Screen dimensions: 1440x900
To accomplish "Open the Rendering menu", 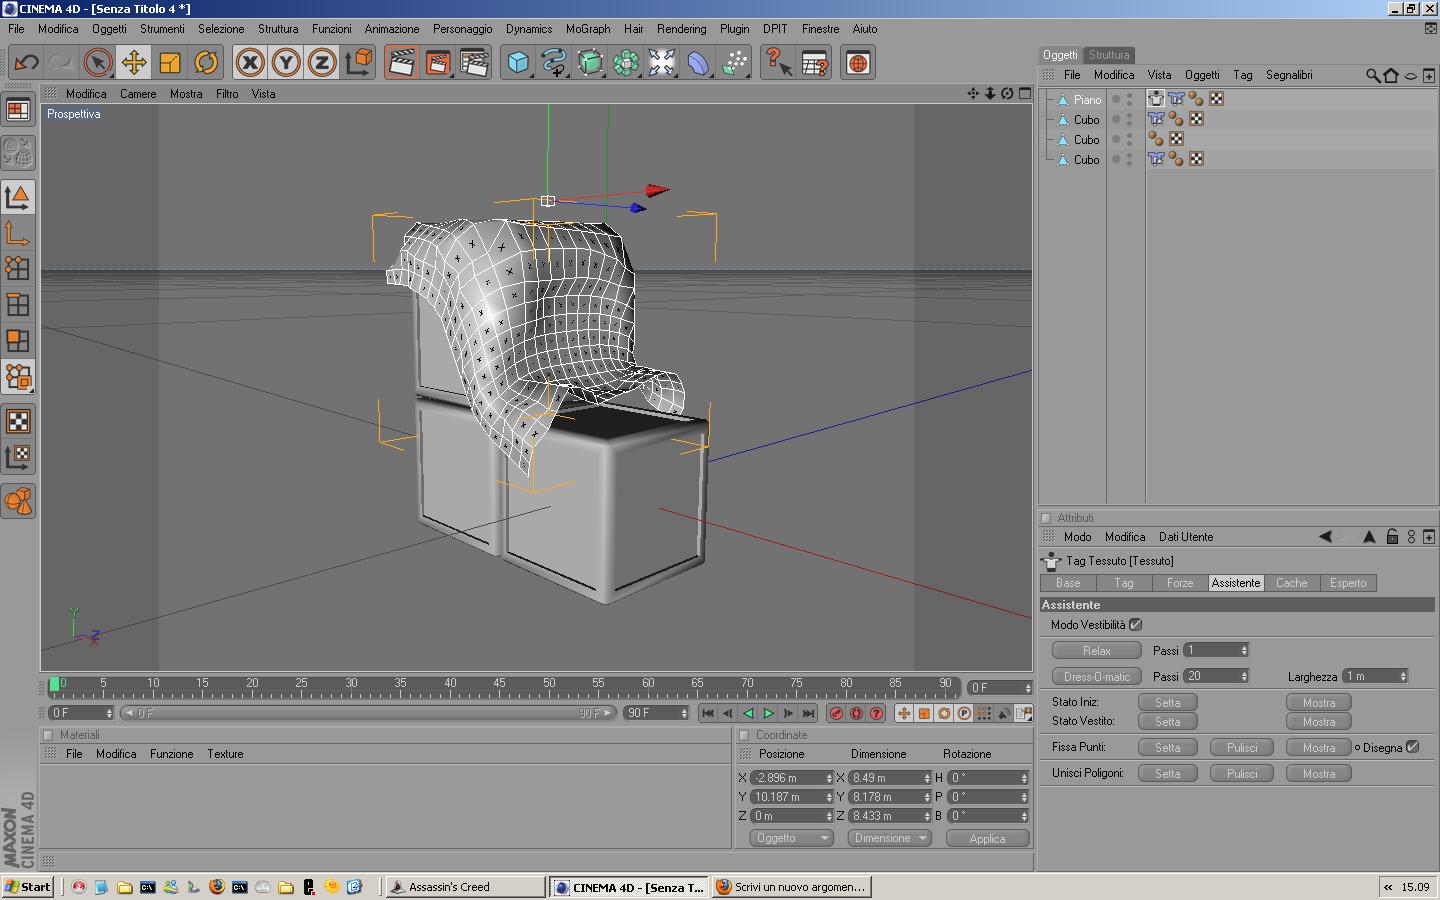I will coord(681,29).
